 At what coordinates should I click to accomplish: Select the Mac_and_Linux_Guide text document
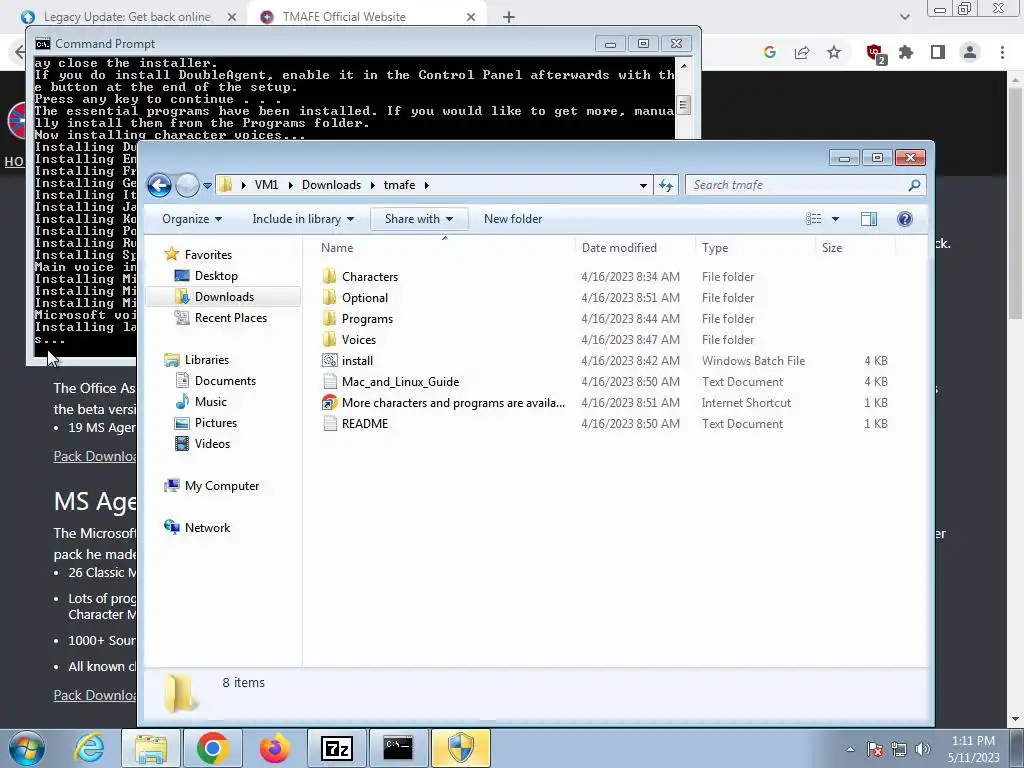(400, 381)
